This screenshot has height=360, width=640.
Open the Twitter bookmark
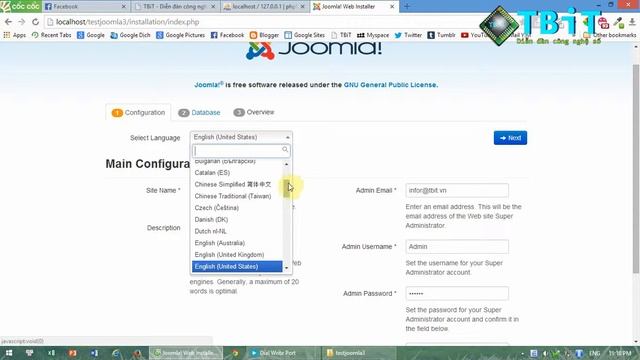(408, 35)
